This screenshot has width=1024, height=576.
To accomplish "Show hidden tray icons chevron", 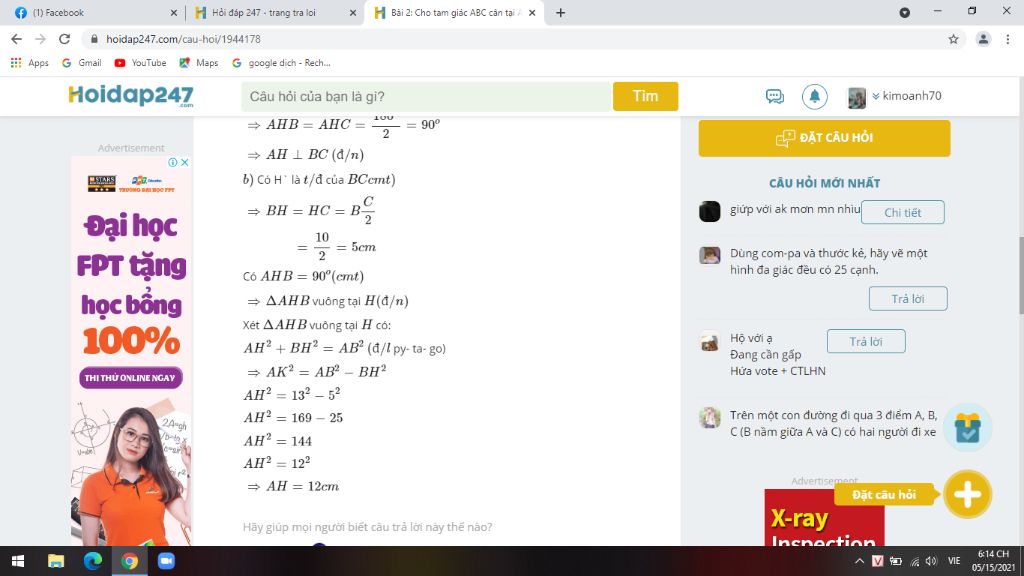I will 859,561.
